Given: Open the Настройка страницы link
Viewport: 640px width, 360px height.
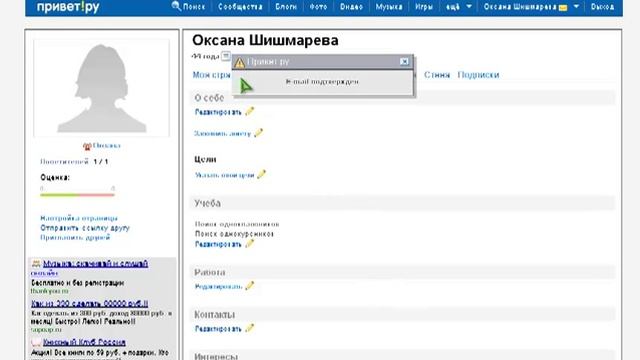Looking at the screenshot, I should pos(79,218).
